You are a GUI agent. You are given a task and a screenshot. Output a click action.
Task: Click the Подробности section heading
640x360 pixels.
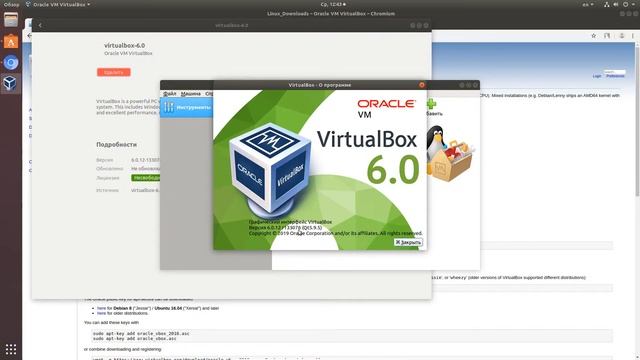pos(117,144)
